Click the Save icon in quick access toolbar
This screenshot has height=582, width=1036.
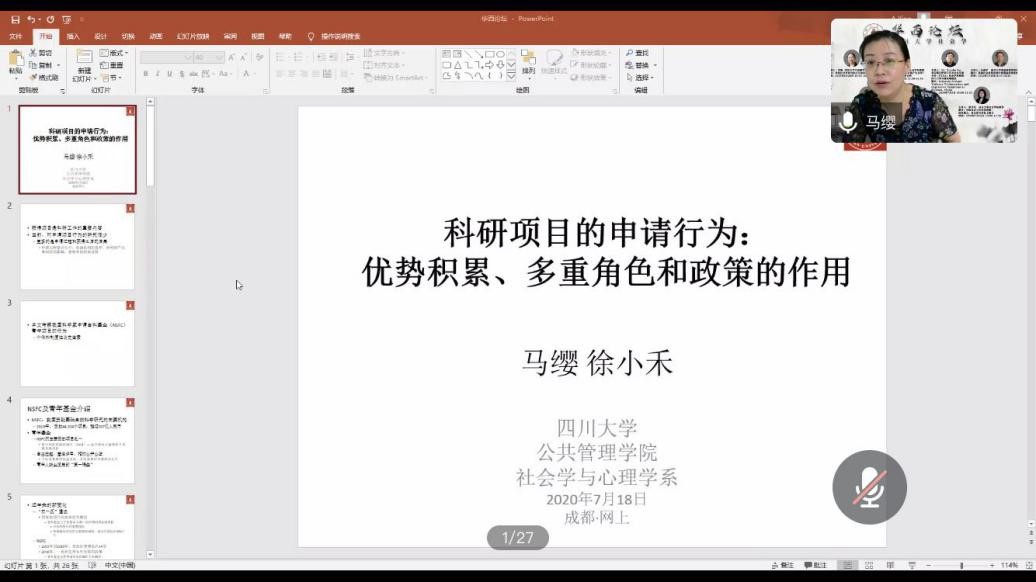pos(15,19)
